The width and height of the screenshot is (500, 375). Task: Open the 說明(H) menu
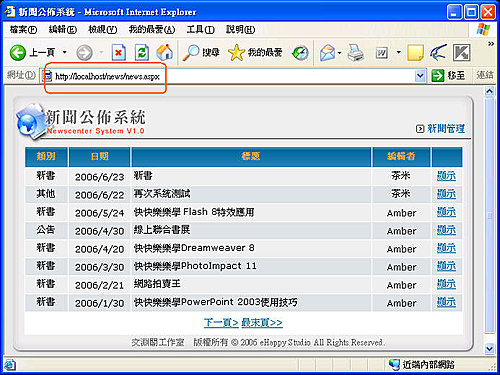tap(240, 30)
